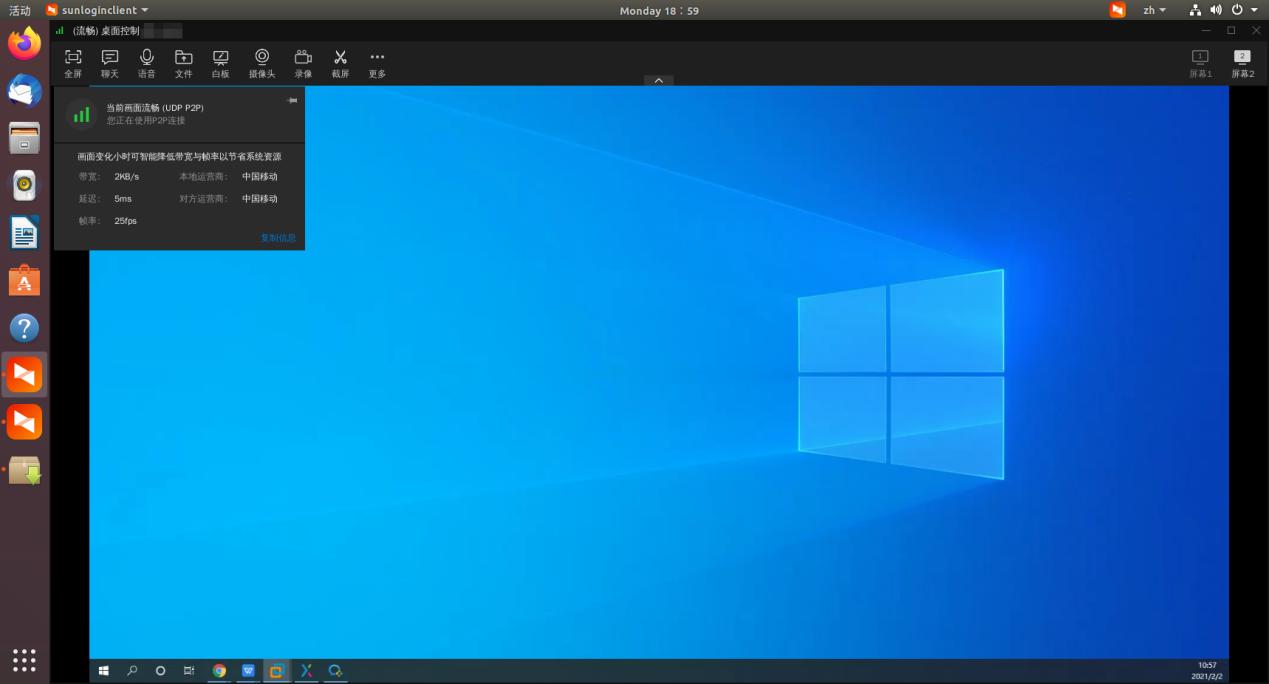The height and width of the screenshot is (684, 1269).
Task: Open LibreOffice Writer from the dock
Action: click(25, 233)
